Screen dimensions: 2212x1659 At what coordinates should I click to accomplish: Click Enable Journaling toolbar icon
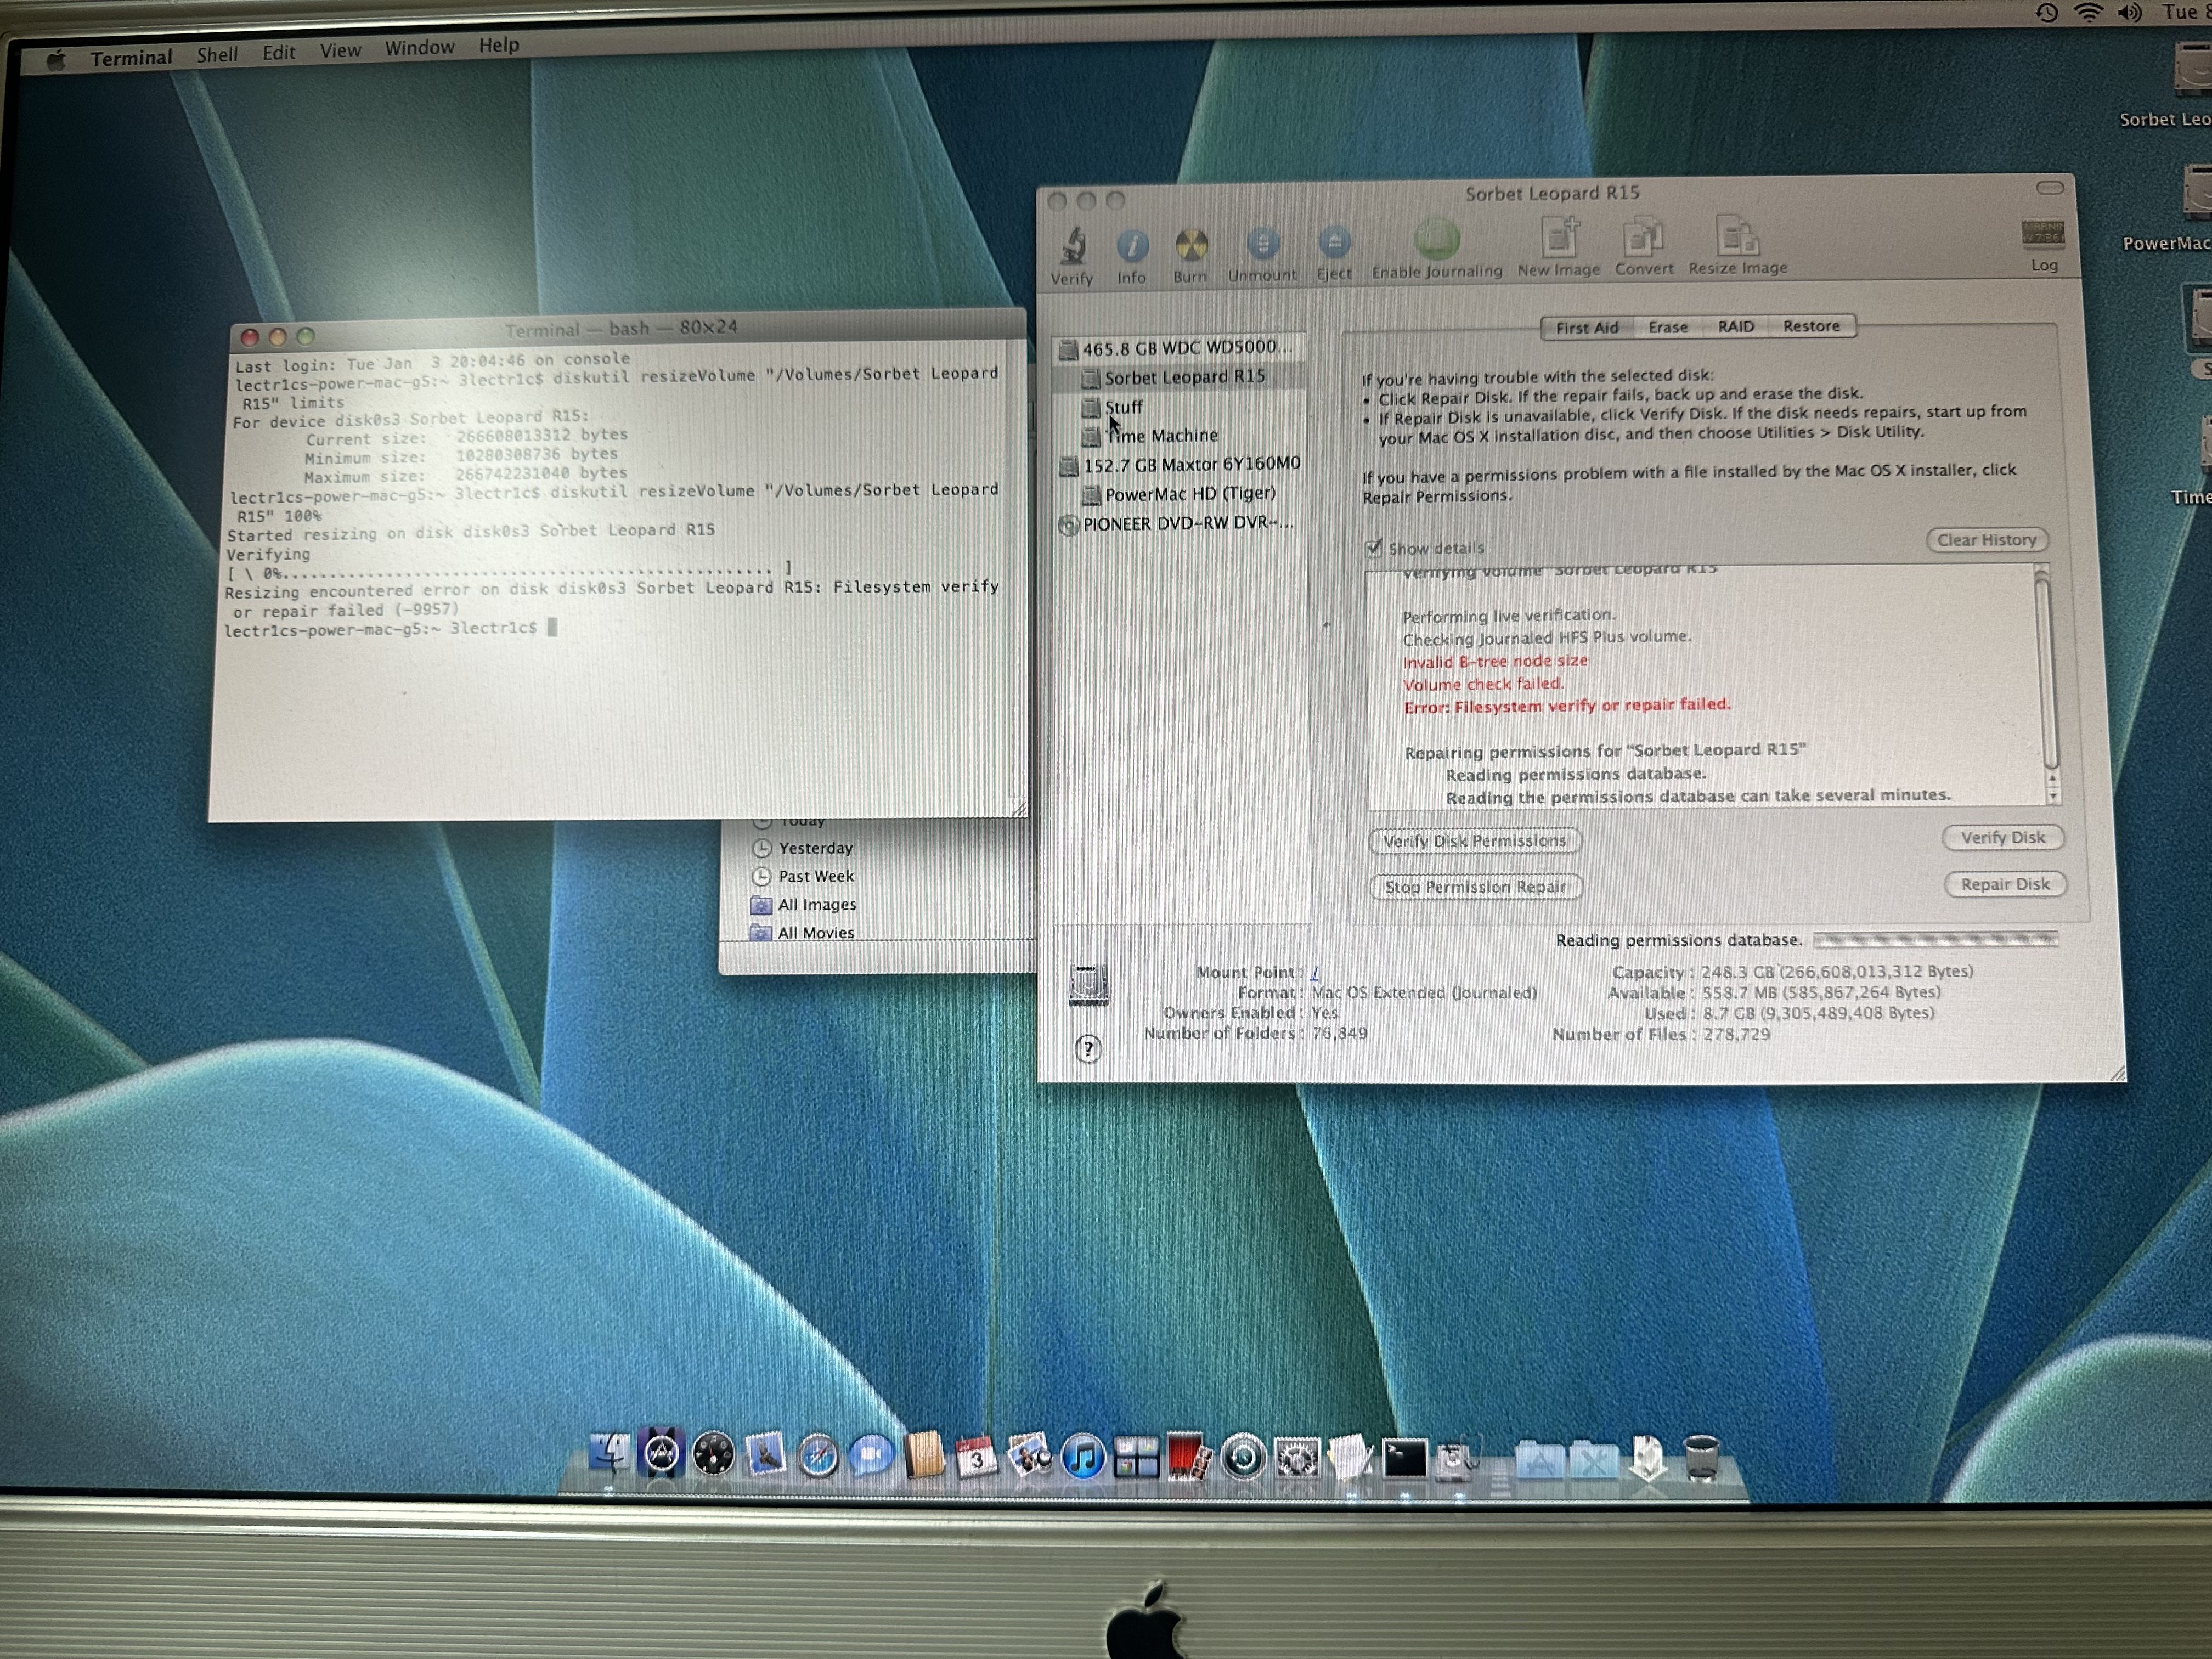coord(1437,240)
